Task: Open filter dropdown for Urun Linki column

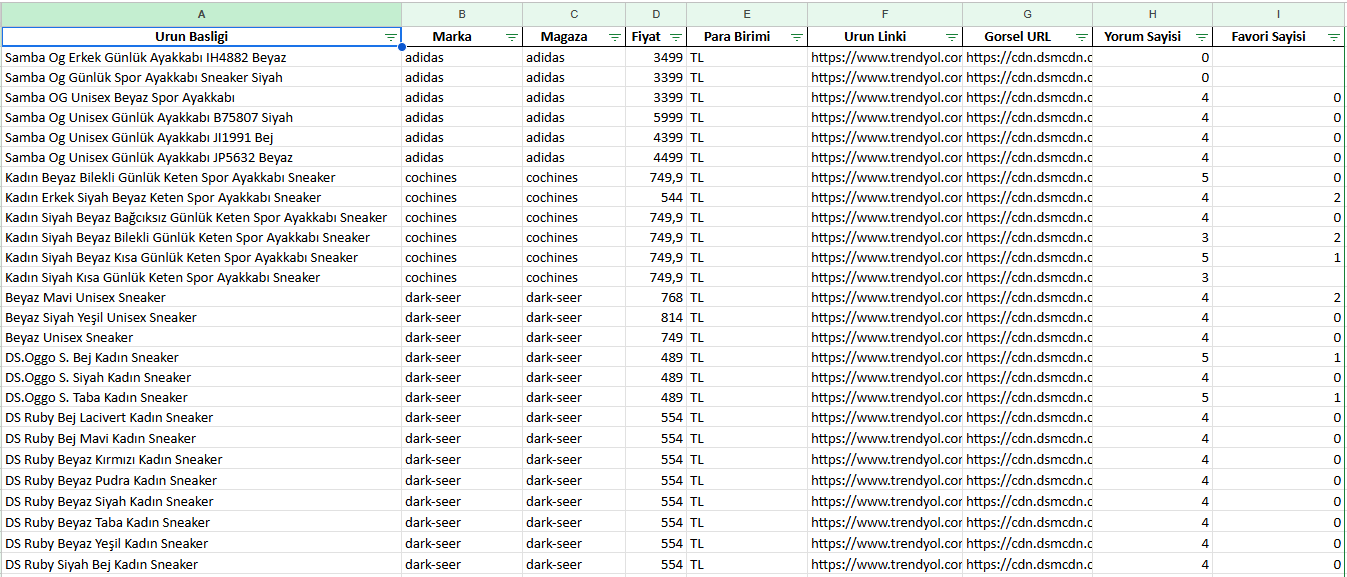Action: 952,37
